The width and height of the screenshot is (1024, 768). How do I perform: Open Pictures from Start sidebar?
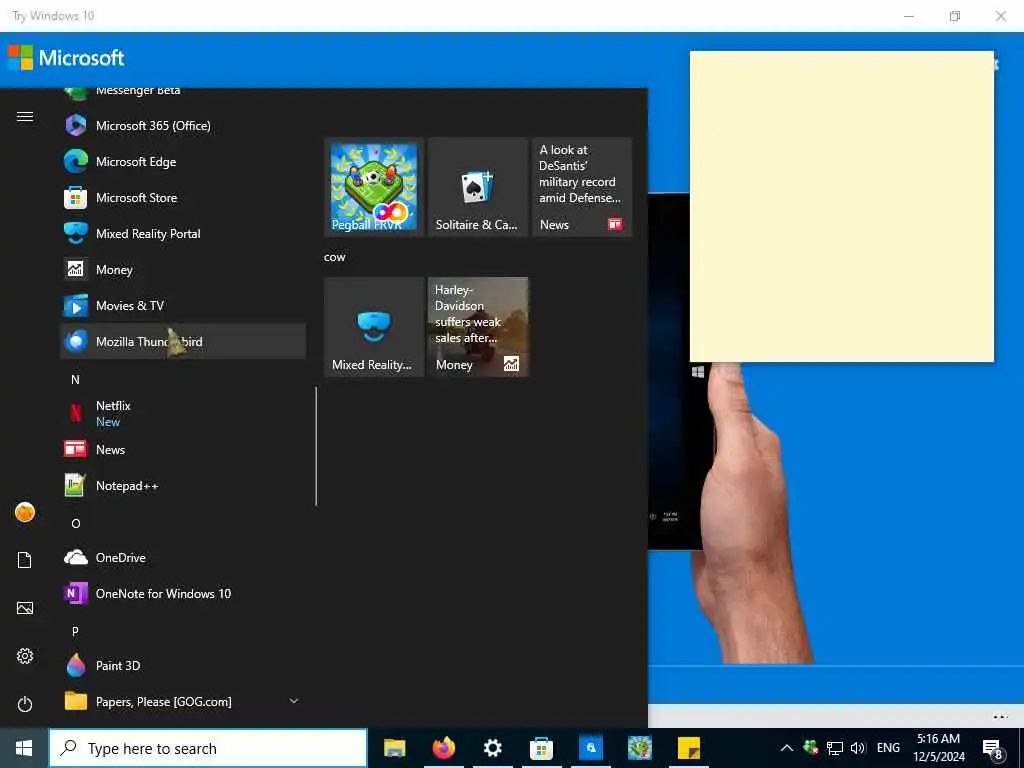point(25,608)
